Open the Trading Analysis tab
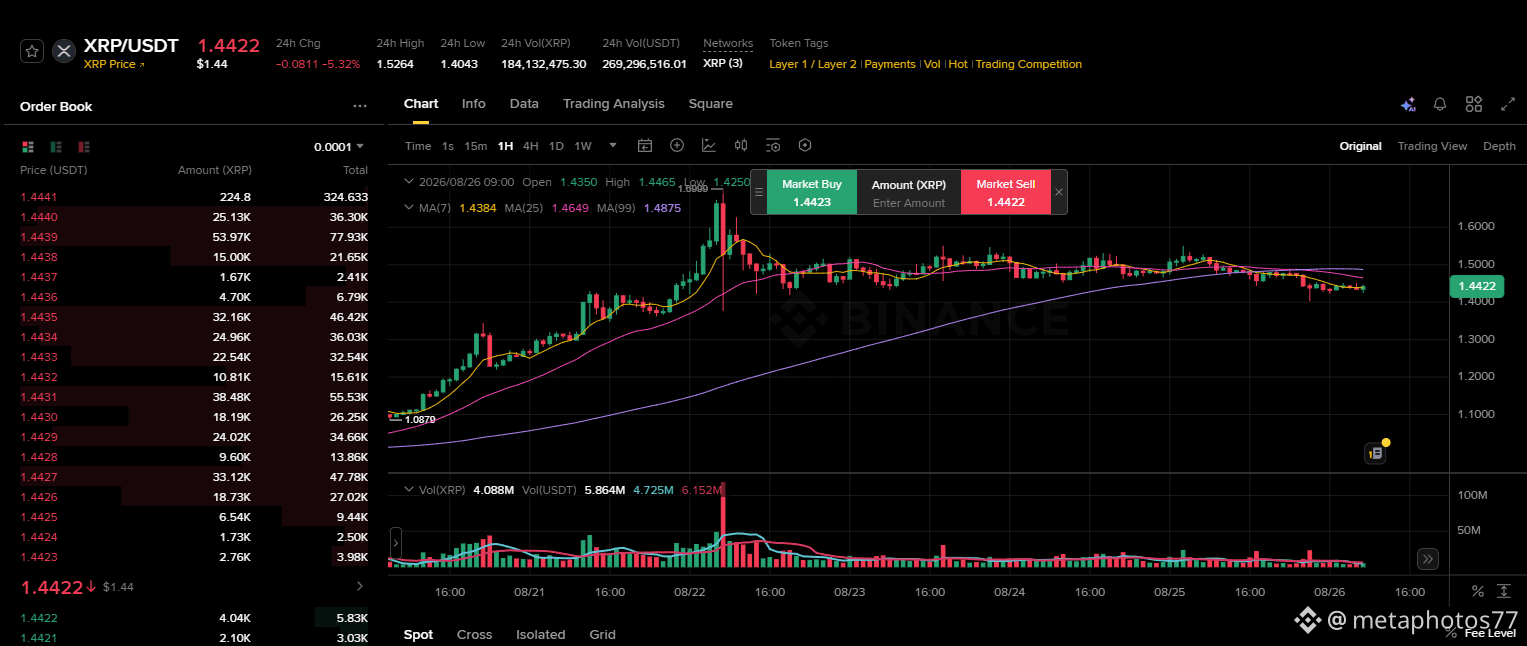This screenshot has height=646, width=1527. (x=614, y=104)
